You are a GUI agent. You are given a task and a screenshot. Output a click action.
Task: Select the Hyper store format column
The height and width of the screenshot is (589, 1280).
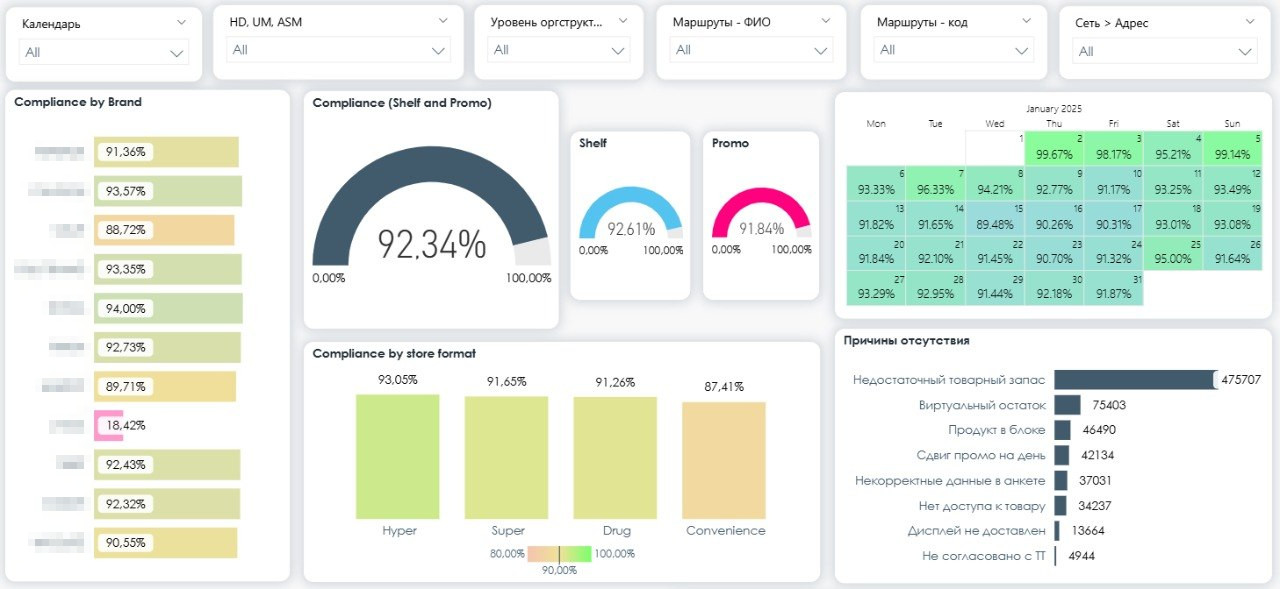[x=398, y=455]
